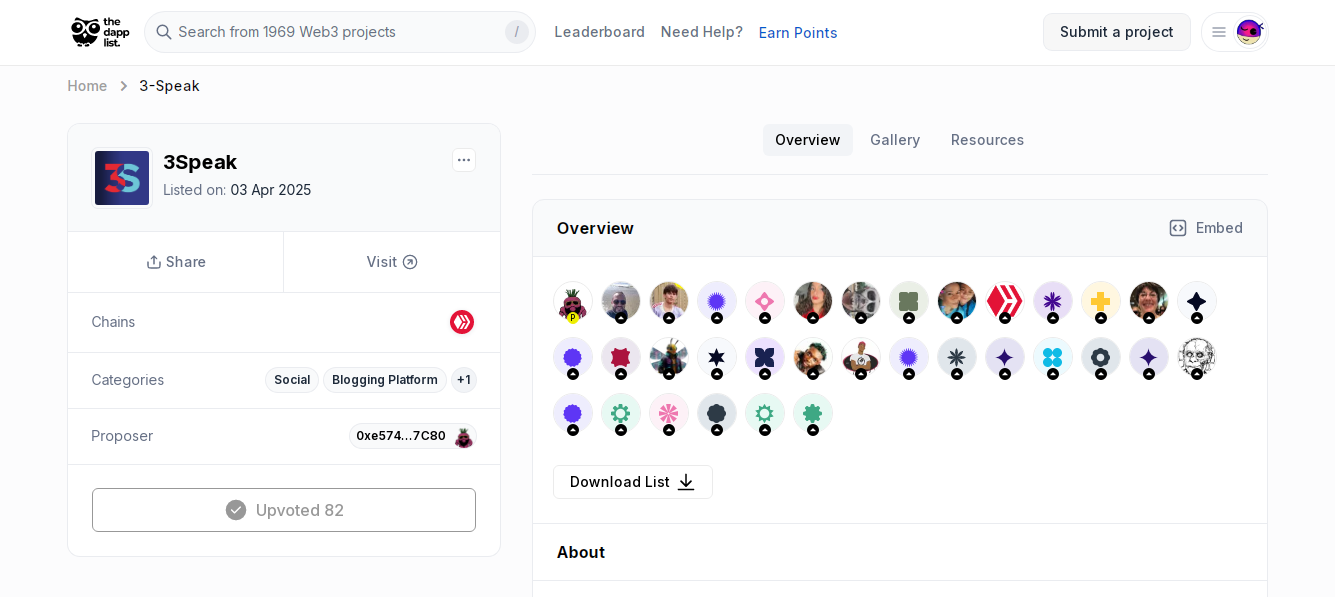
Task: Open the green-haired man upvoter avatar
Action: 813,357
